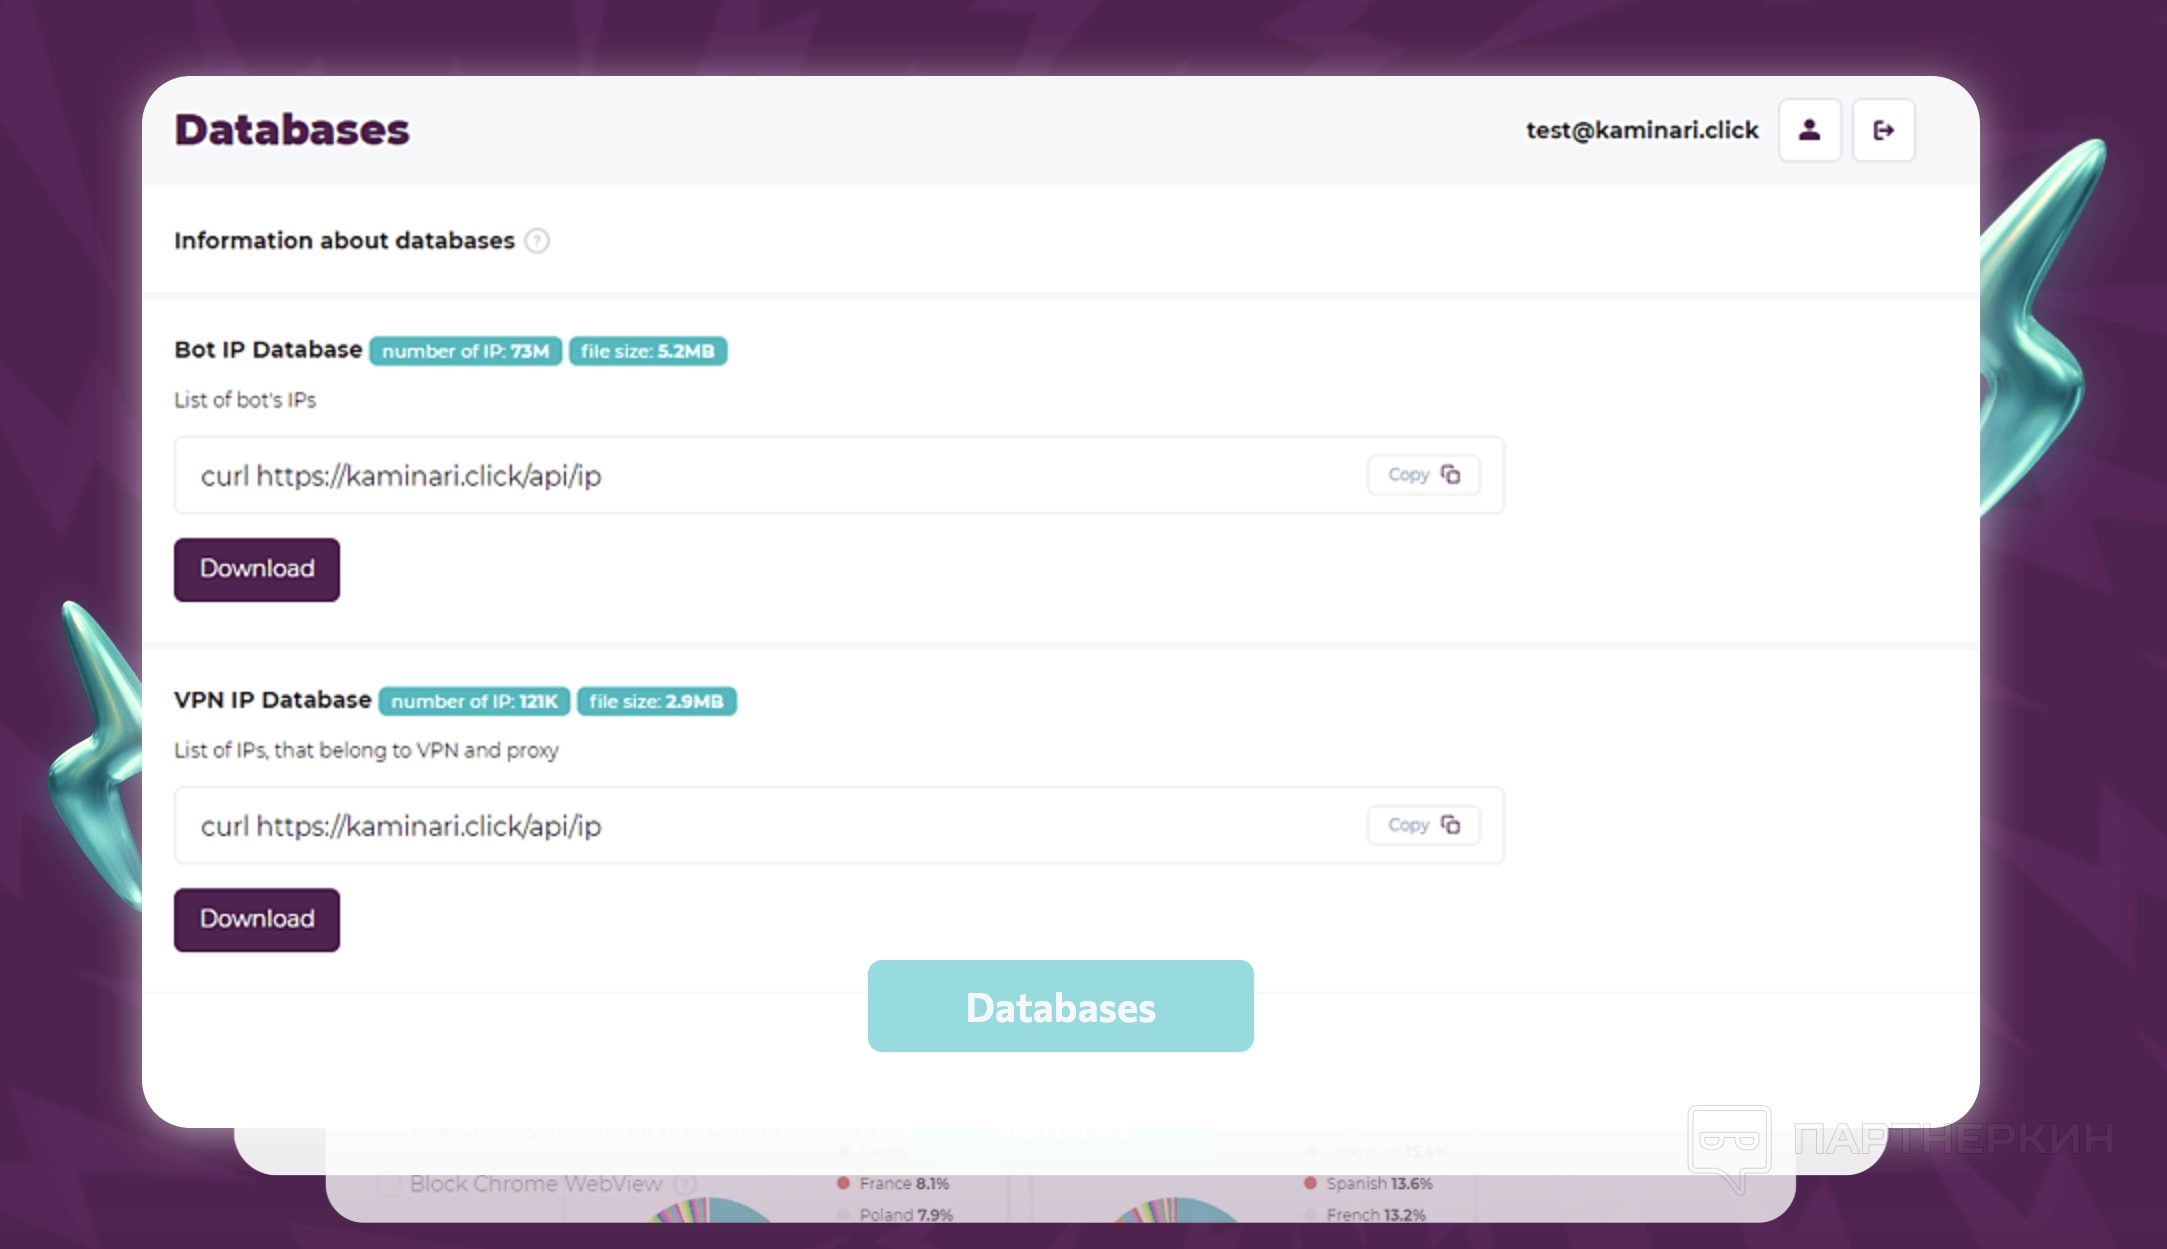2167x1249 pixels.
Task: Copy the VPN IP Database curl command
Action: coord(1423,825)
